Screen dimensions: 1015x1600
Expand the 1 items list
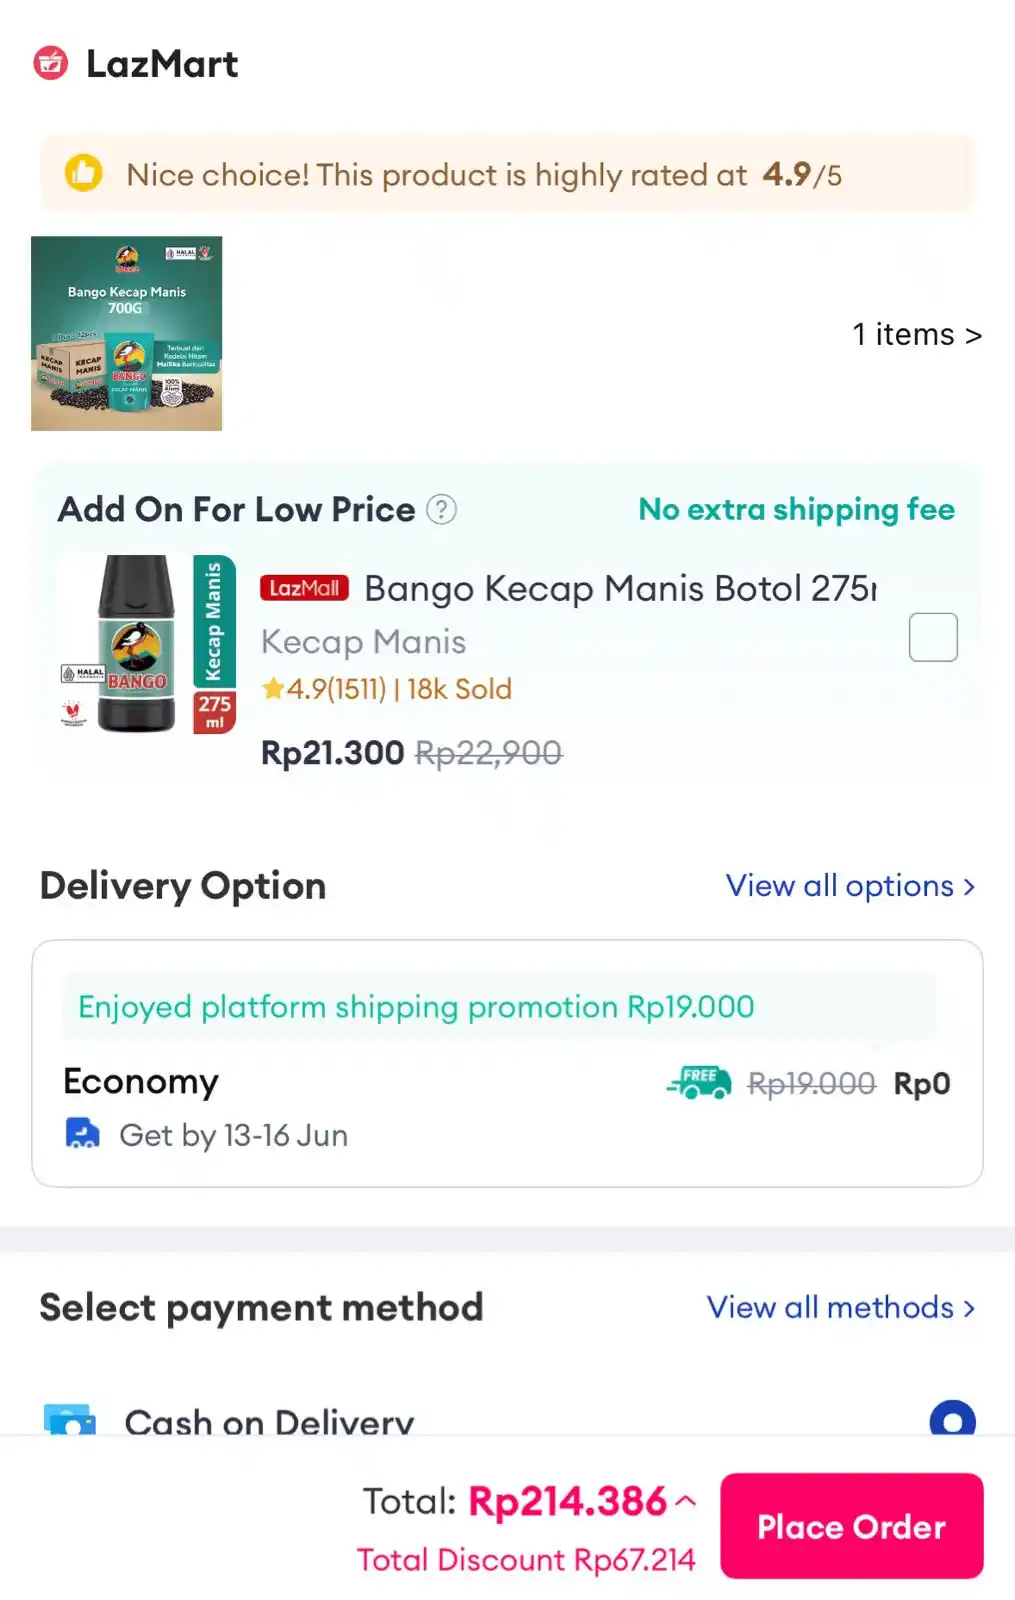pos(916,334)
